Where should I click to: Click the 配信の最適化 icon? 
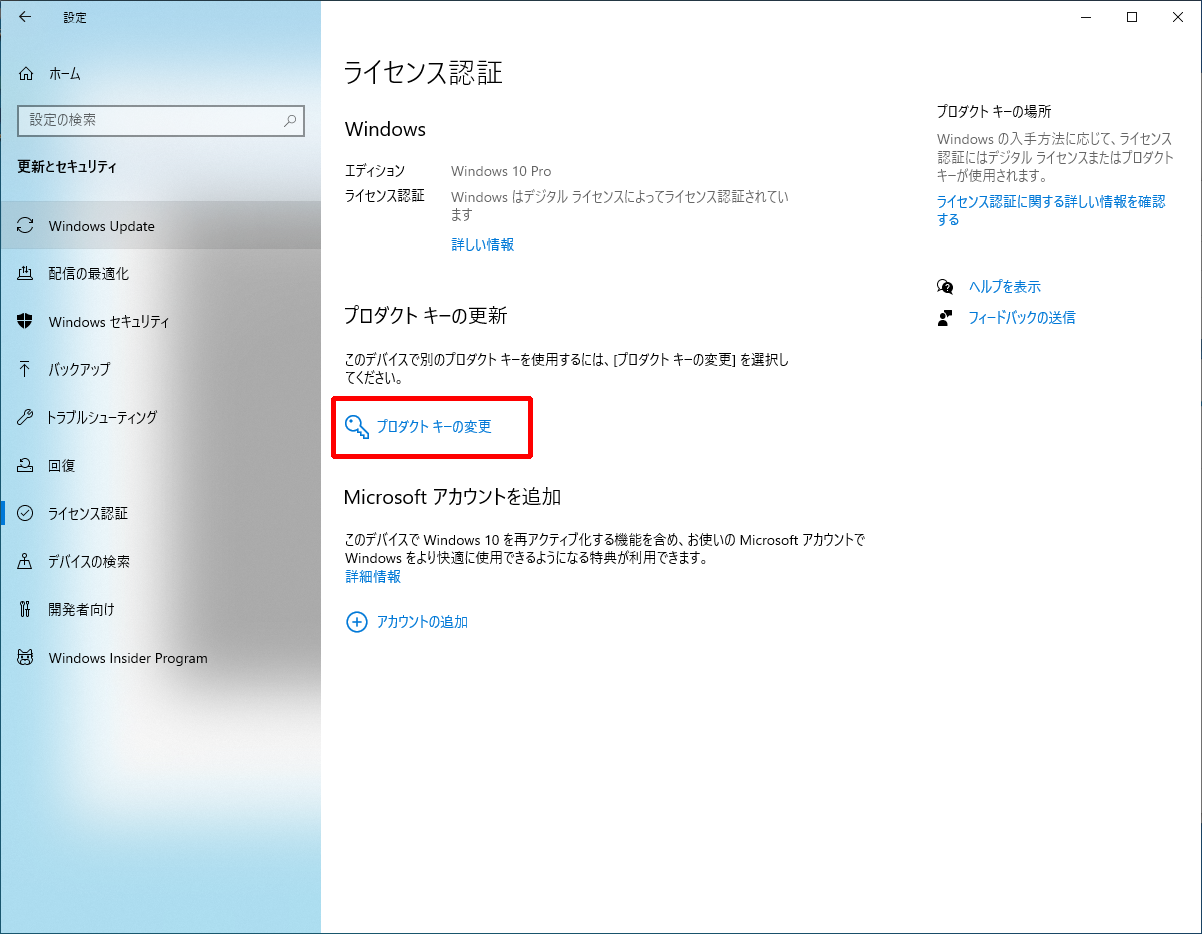[x=26, y=274]
